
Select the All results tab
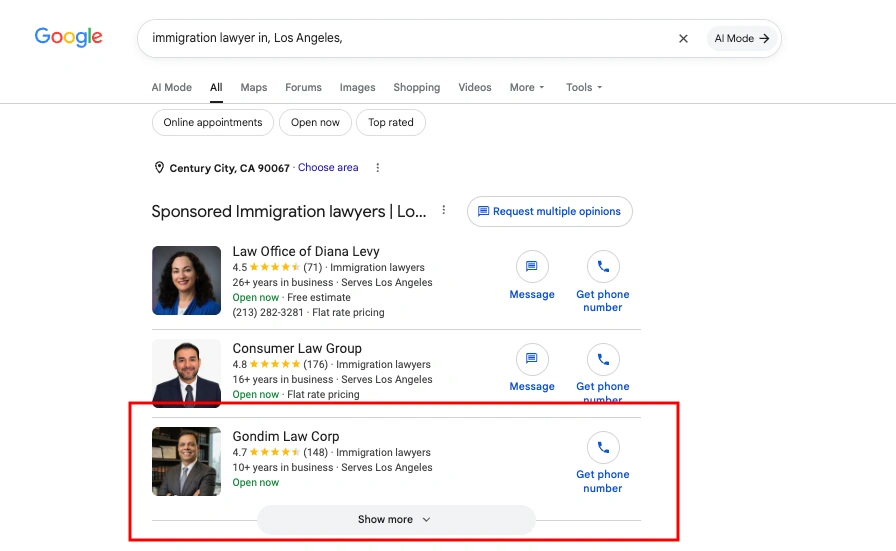tap(216, 87)
